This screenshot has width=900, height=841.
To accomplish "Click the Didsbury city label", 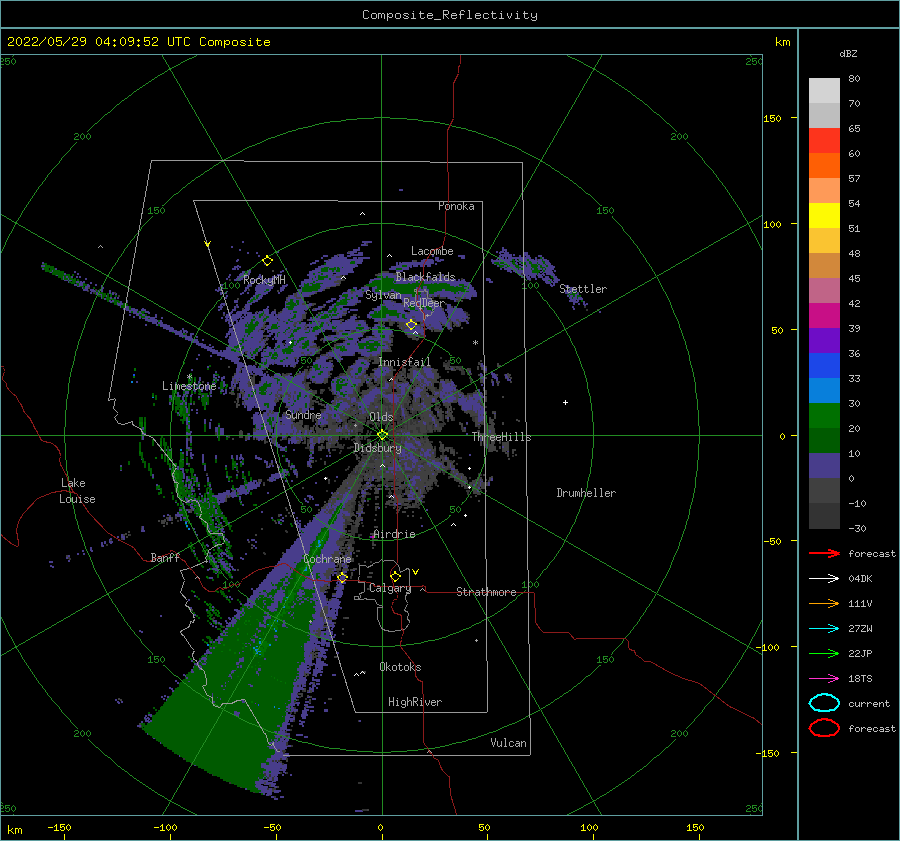I will pyautogui.click(x=377, y=448).
